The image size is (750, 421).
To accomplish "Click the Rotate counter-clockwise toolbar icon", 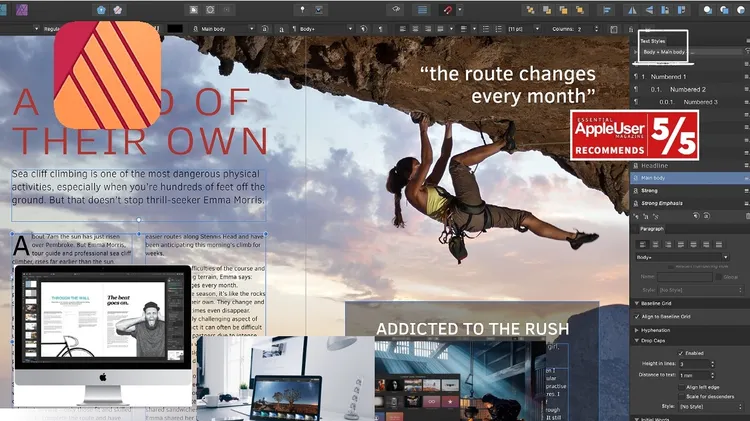I will [x=665, y=10].
